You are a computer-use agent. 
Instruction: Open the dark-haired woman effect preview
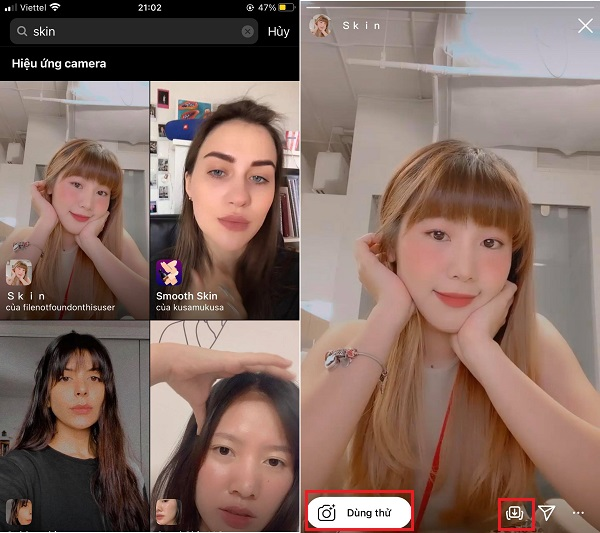tap(74, 426)
